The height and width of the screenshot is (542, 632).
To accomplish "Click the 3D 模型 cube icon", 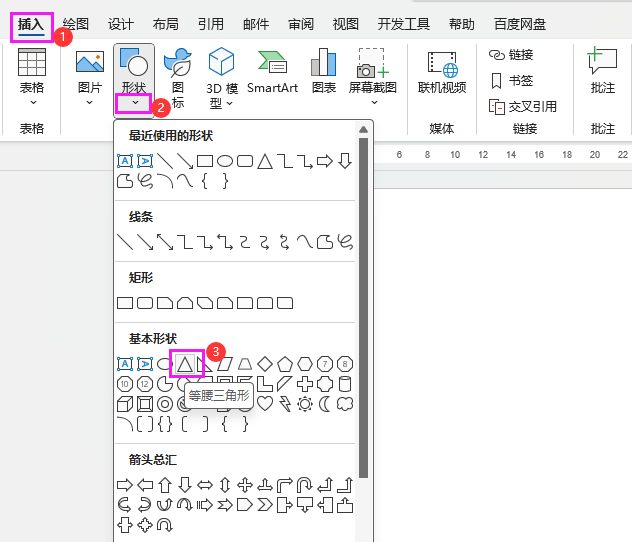I will pos(221,61).
